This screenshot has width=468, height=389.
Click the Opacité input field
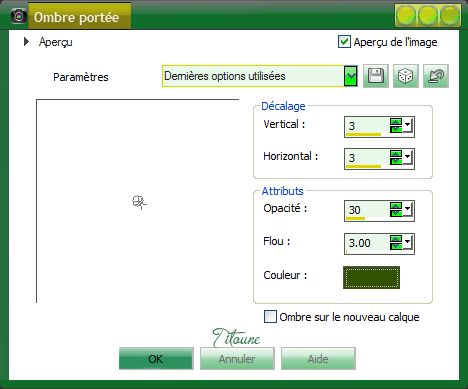[367, 209]
